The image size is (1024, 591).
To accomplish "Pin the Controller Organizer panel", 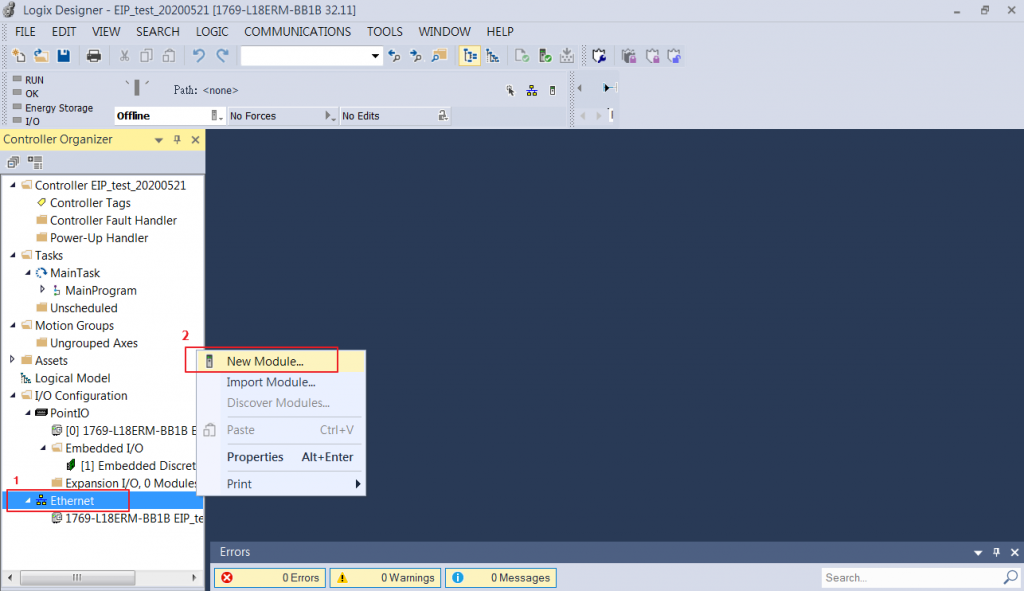I will coord(178,140).
